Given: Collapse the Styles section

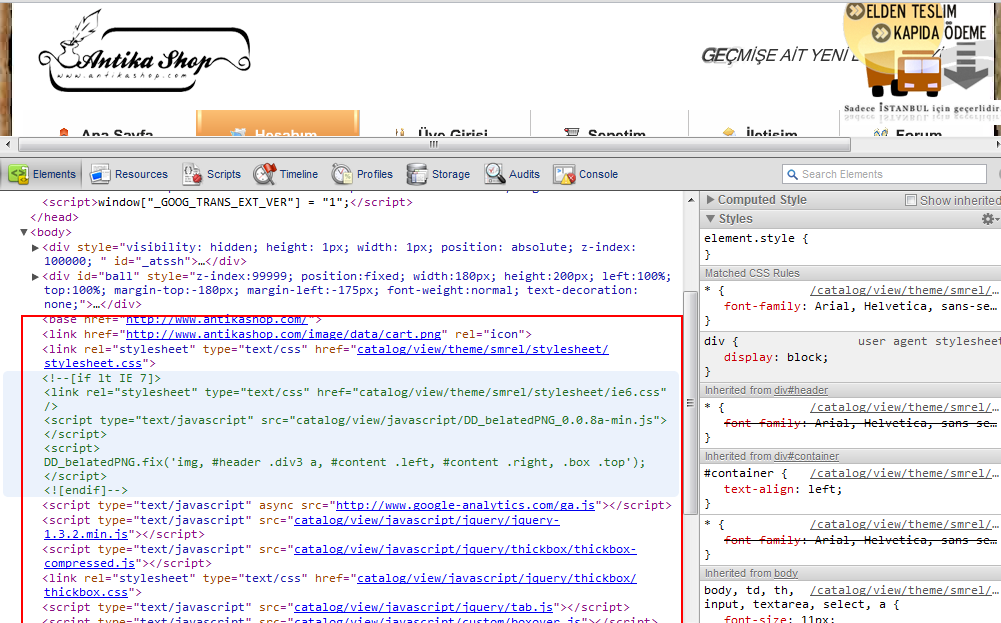Looking at the screenshot, I should click(710, 219).
